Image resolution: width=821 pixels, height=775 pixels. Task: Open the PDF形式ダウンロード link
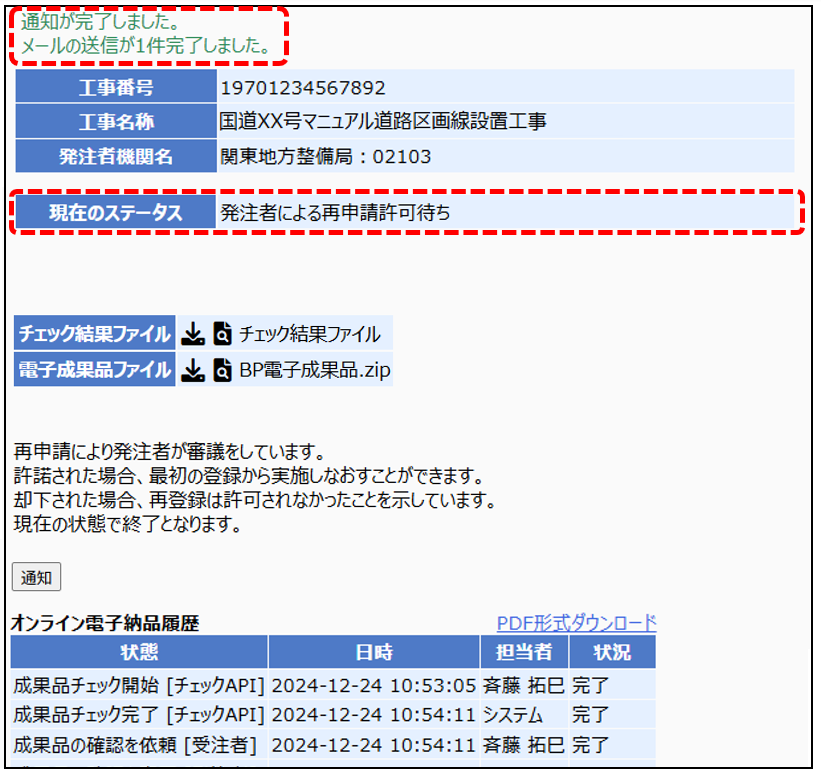(x=576, y=623)
